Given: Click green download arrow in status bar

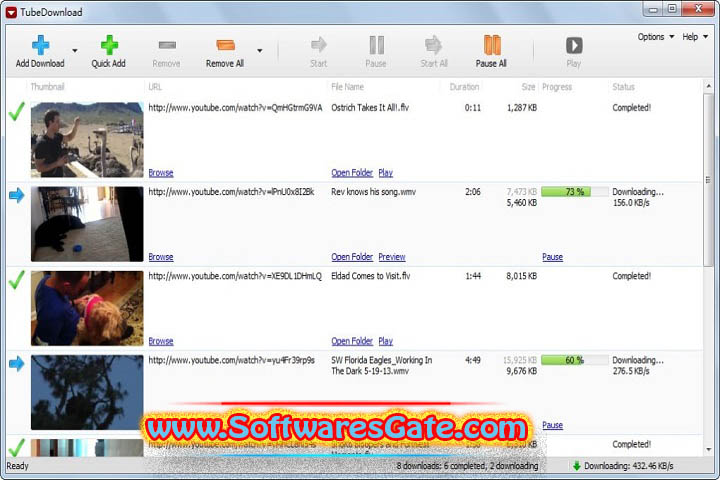Looking at the screenshot, I should (x=577, y=466).
